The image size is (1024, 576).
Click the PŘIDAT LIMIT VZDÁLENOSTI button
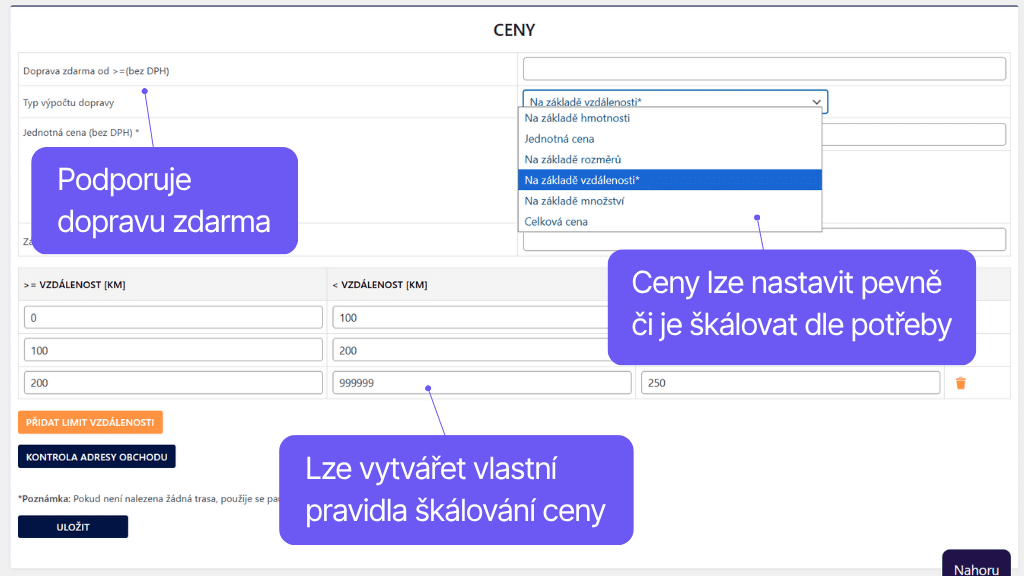click(x=91, y=422)
